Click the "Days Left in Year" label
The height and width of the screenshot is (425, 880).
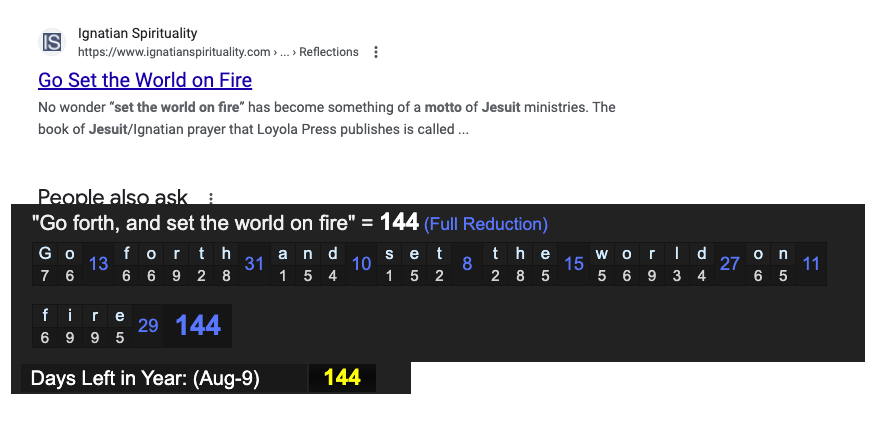145,379
